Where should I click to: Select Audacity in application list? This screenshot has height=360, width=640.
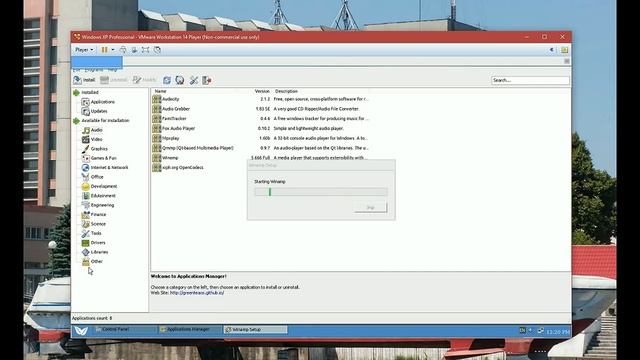coord(261,99)
